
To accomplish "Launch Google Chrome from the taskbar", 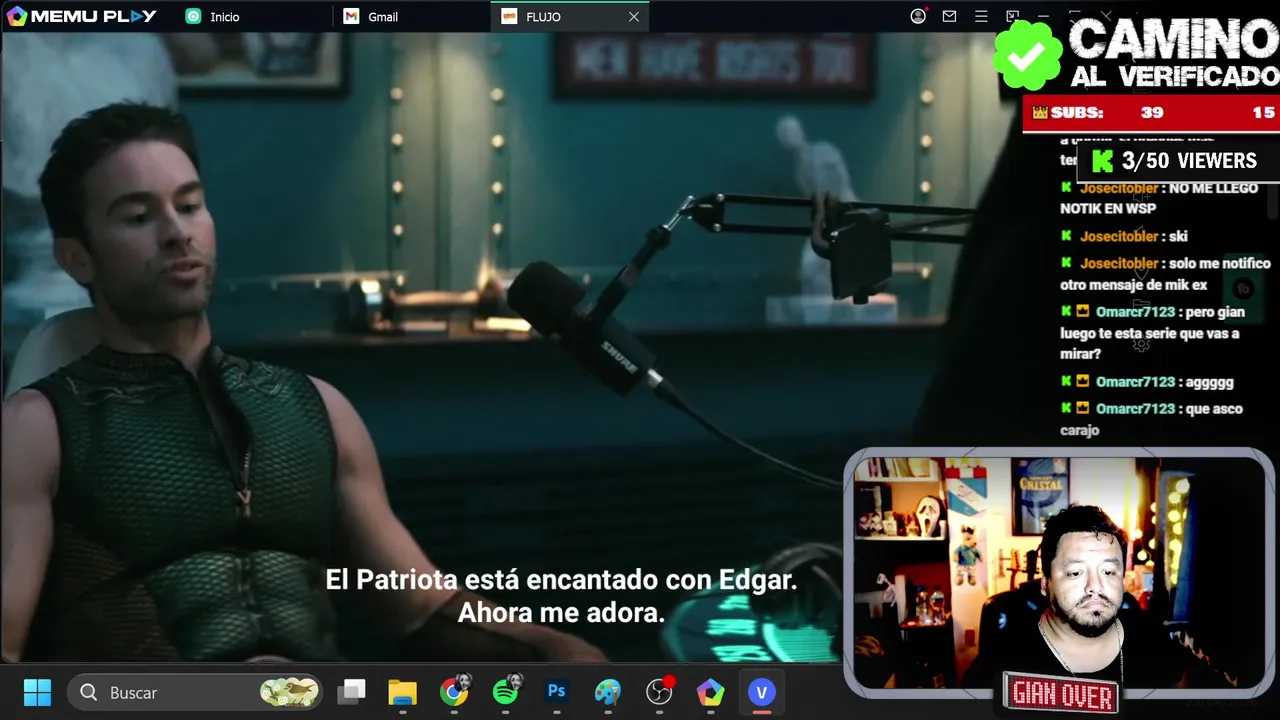I will [455, 692].
